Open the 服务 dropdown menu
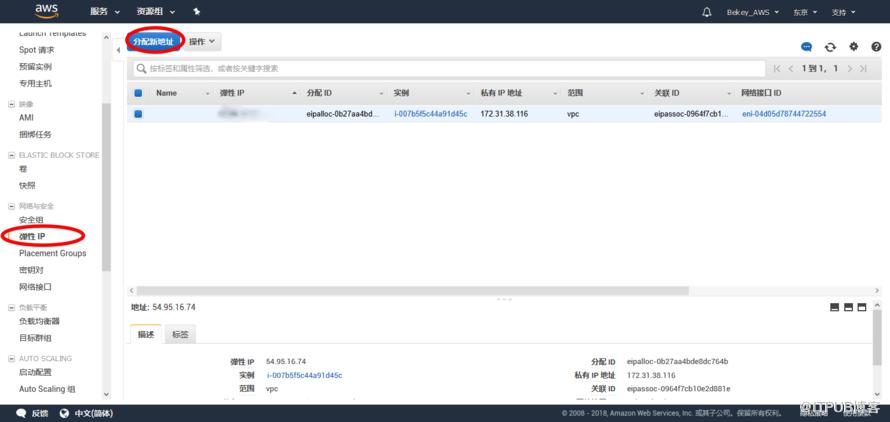 (x=105, y=12)
